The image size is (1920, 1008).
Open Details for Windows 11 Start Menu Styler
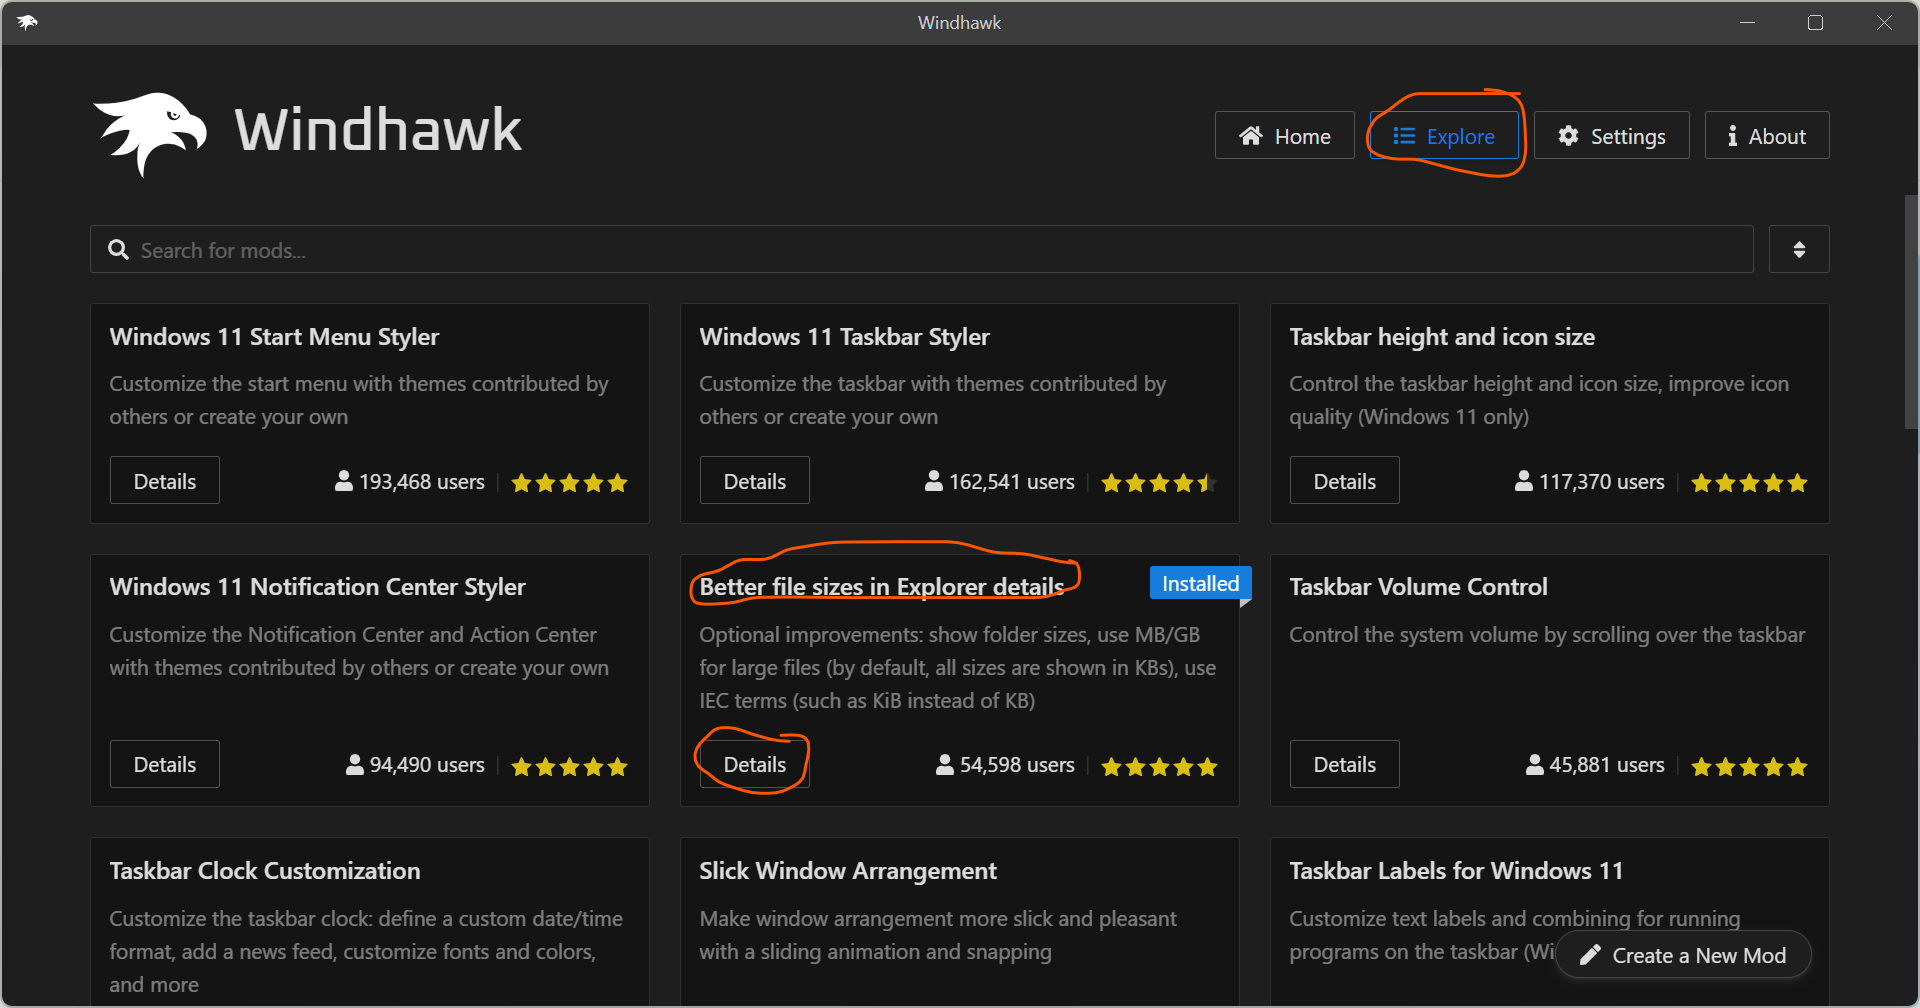(165, 481)
